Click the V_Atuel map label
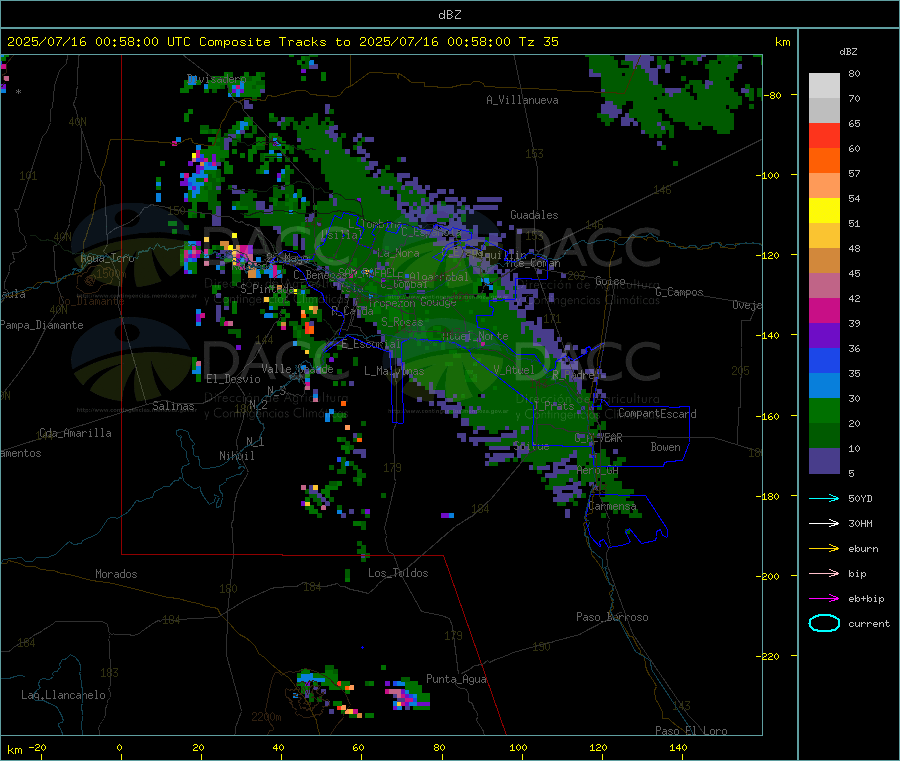 tap(514, 370)
